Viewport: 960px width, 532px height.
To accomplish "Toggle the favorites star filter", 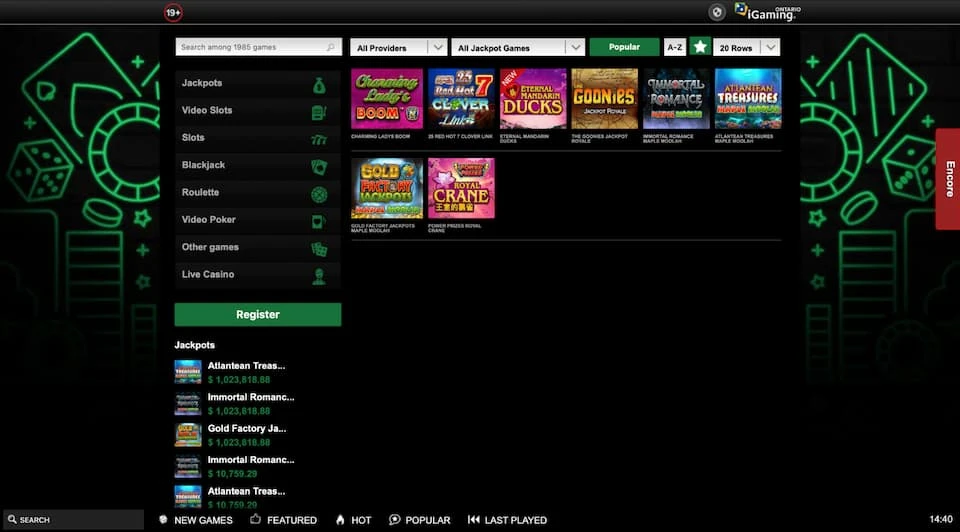I will (x=700, y=47).
